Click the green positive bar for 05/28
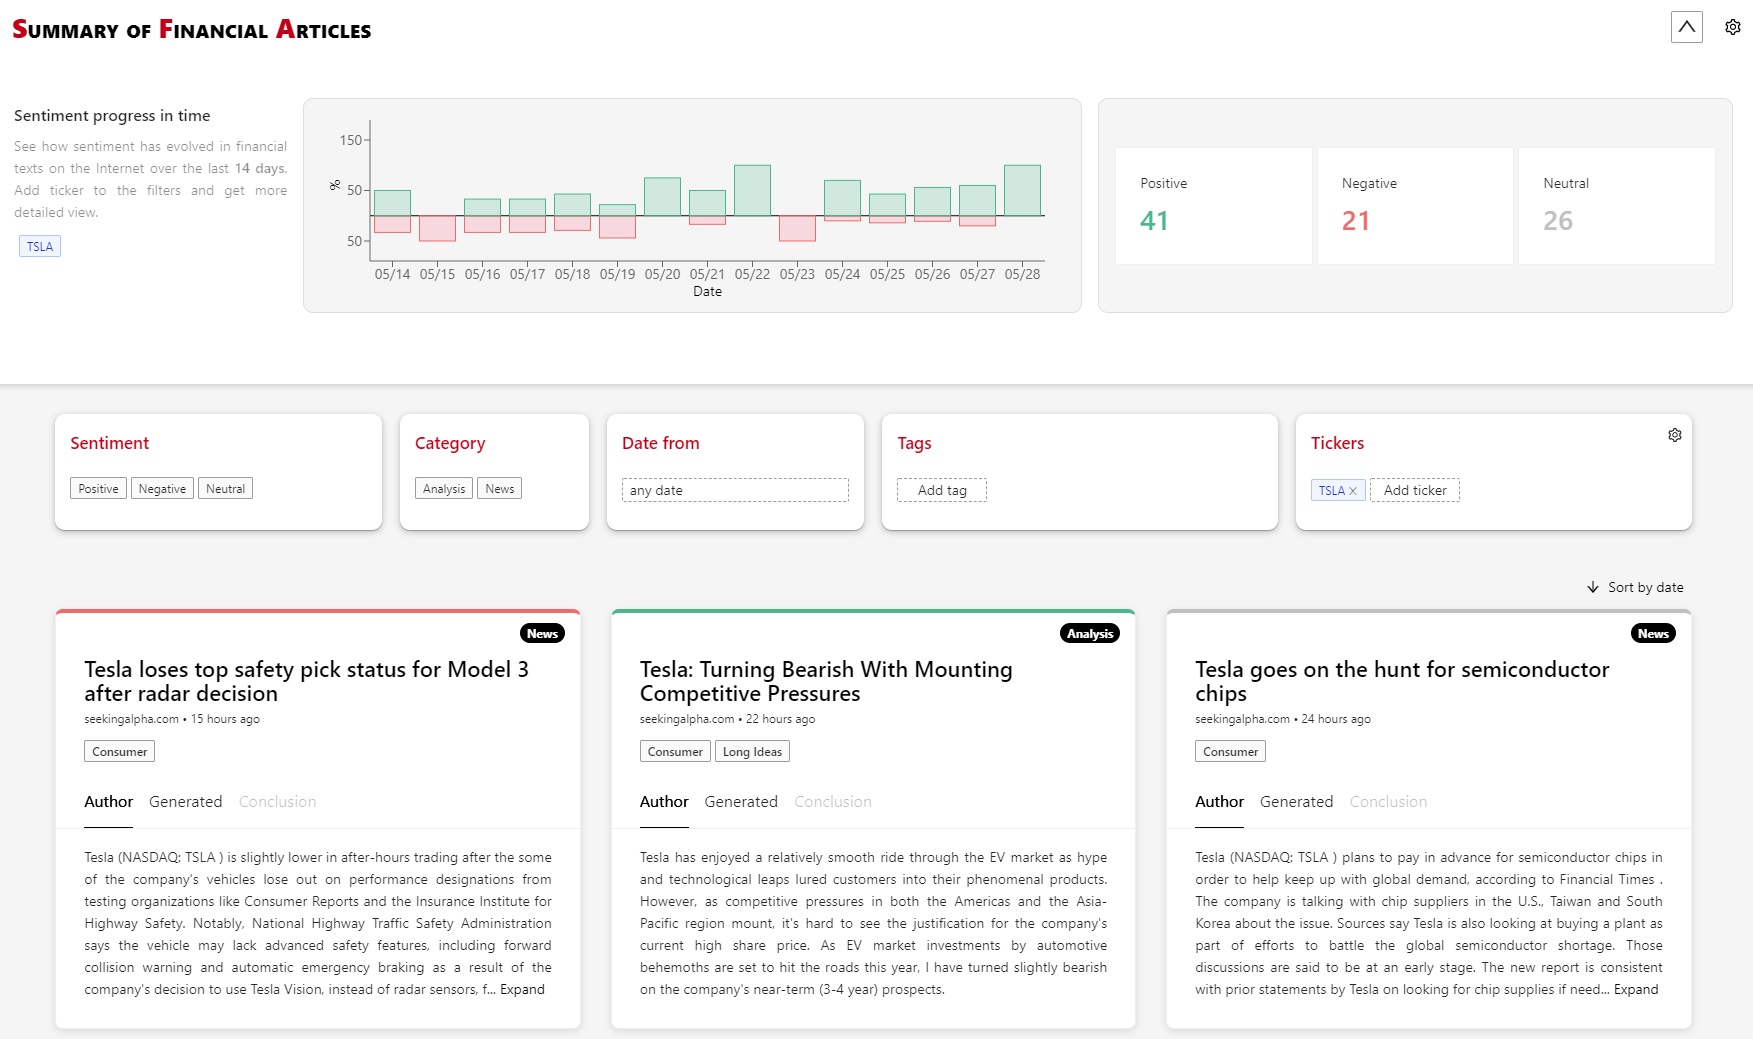The height and width of the screenshot is (1039, 1753). (x=1022, y=190)
